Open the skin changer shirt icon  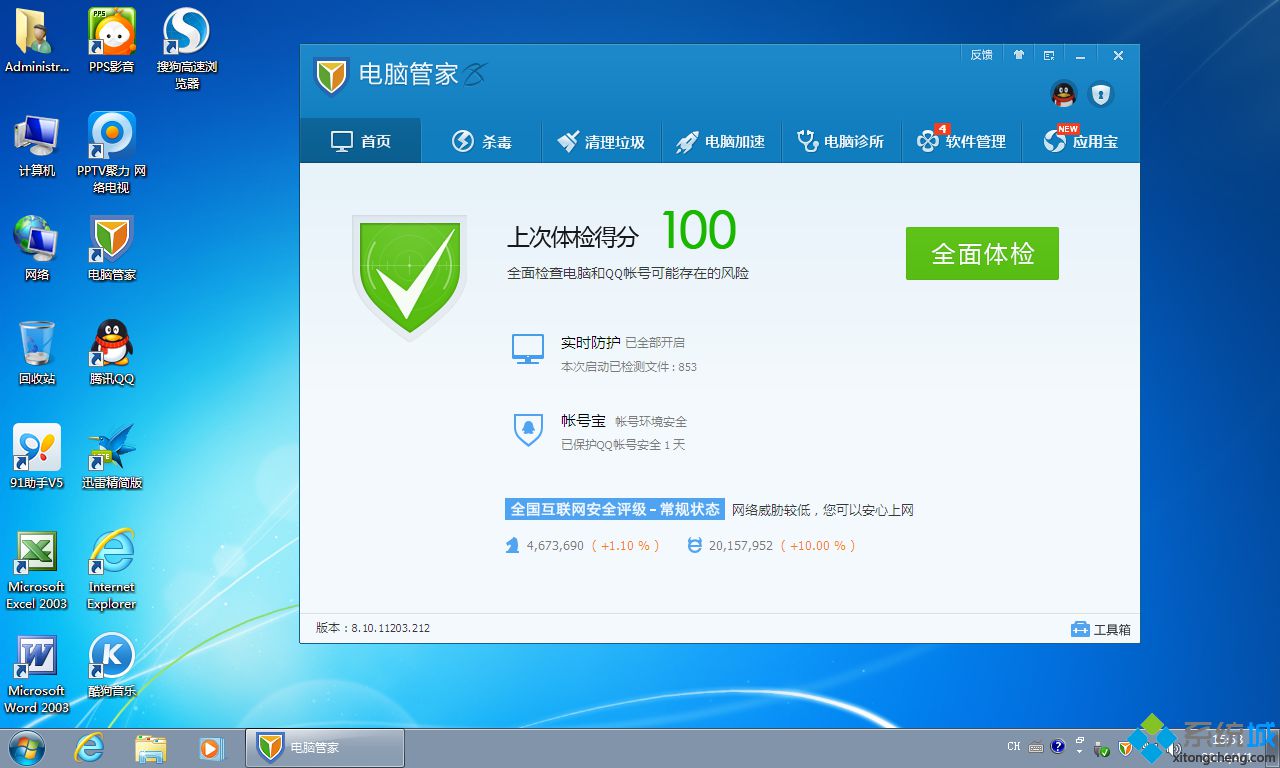coord(1019,55)
